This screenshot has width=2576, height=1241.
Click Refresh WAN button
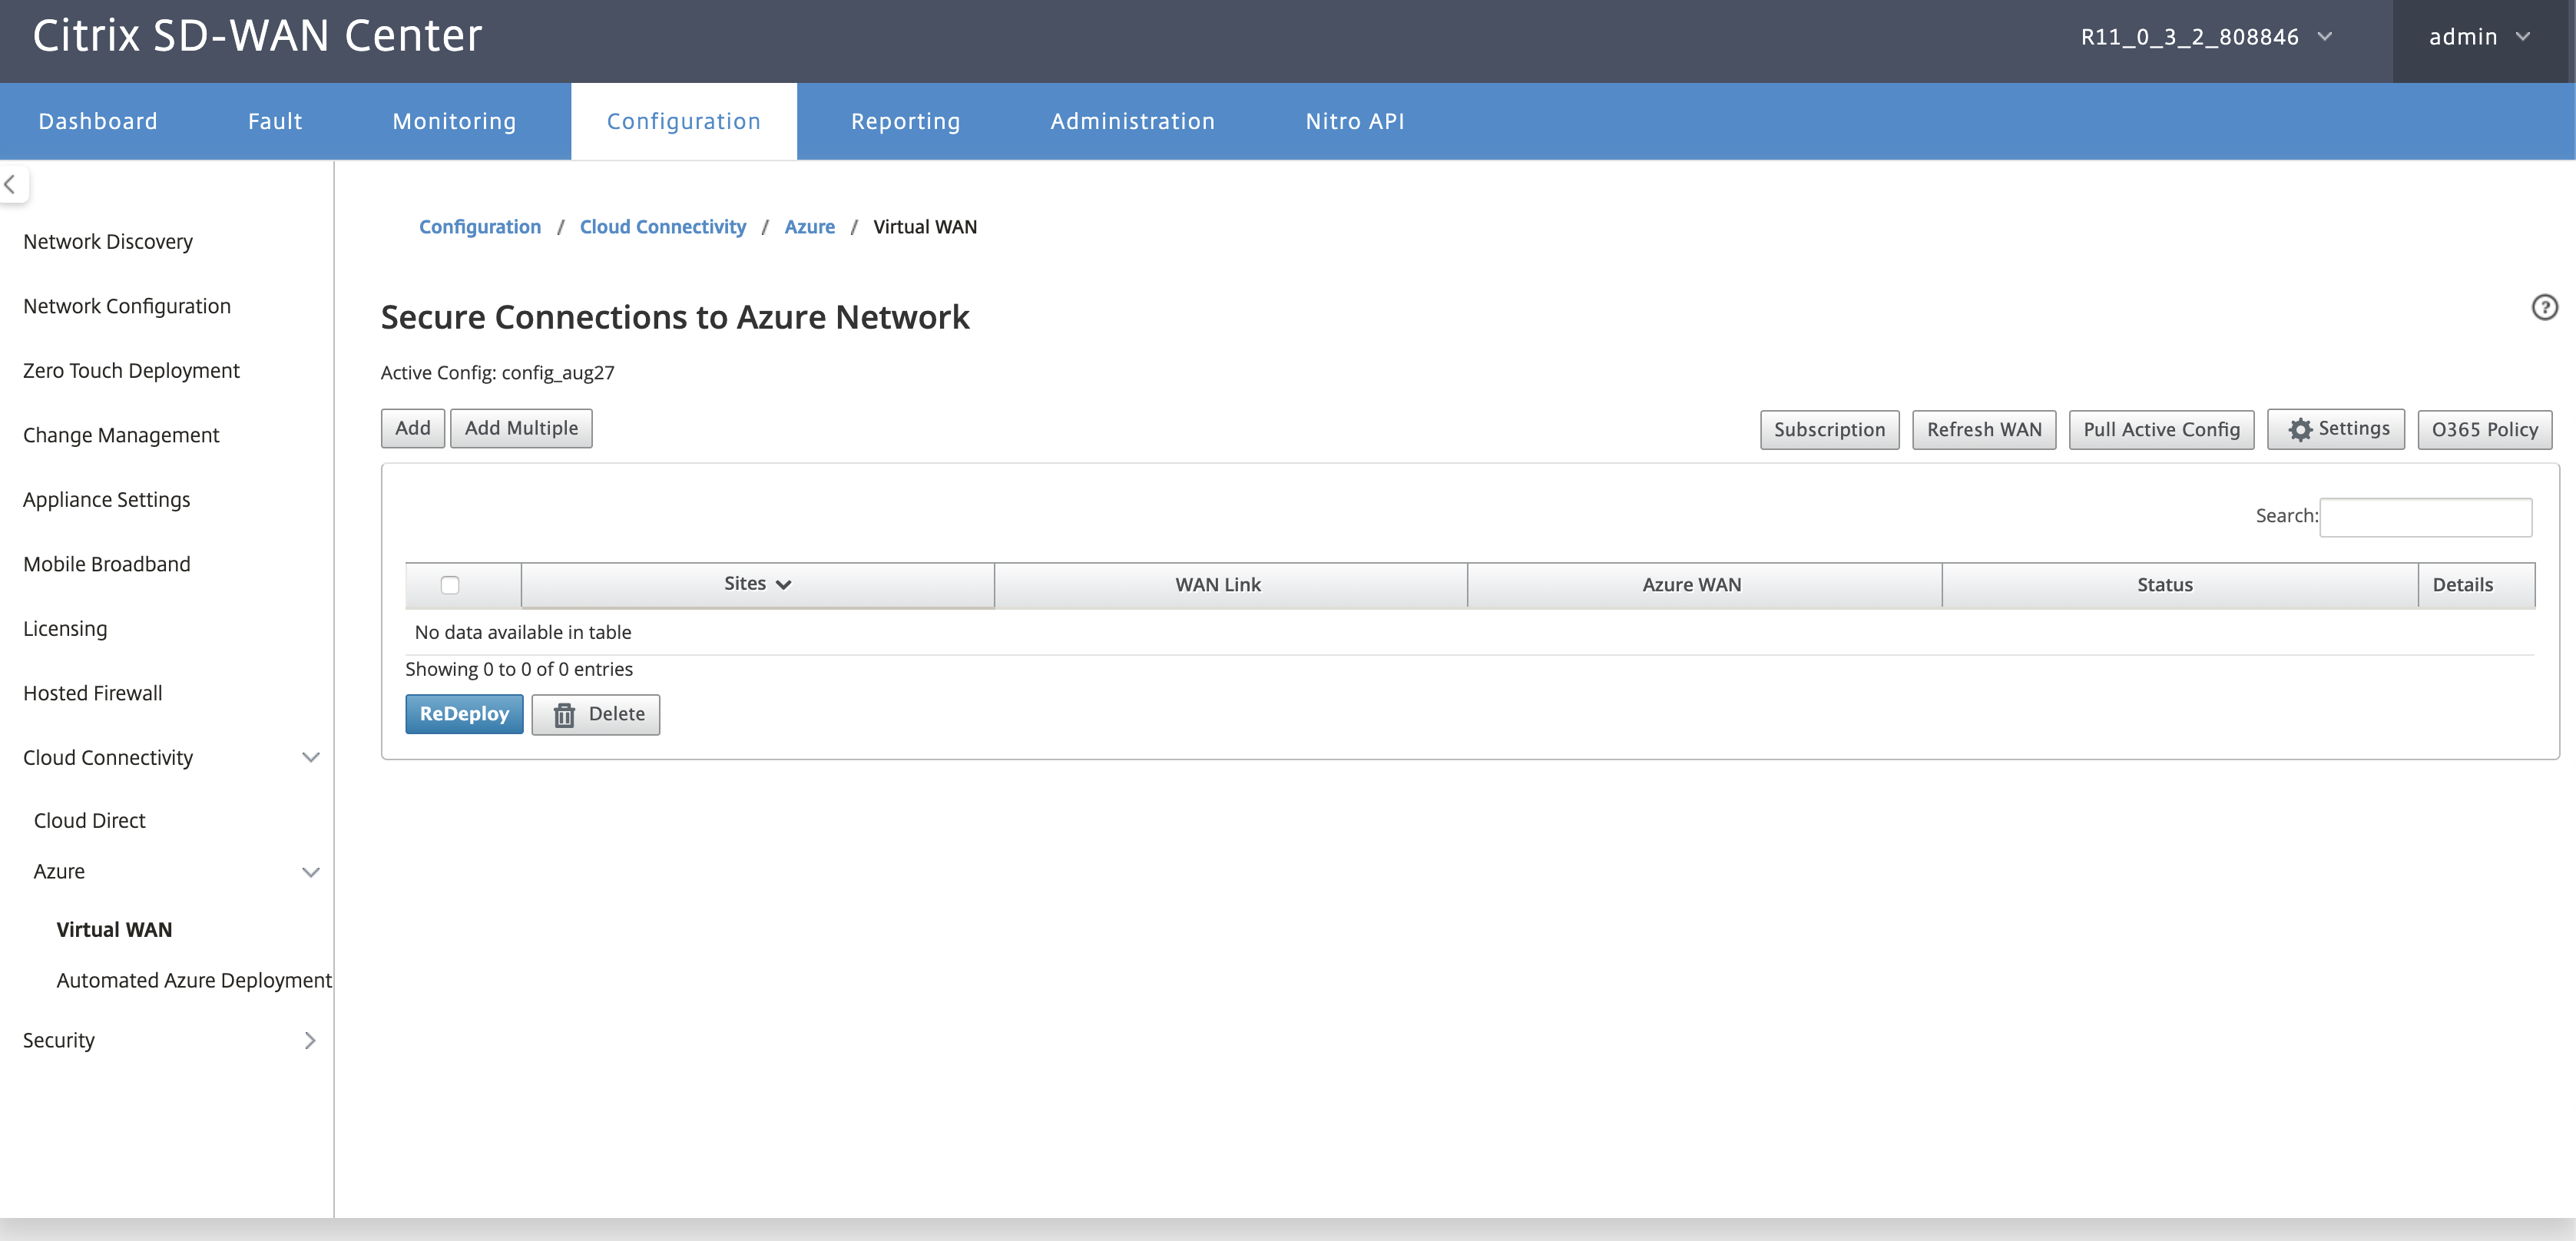pos(1984,429)
